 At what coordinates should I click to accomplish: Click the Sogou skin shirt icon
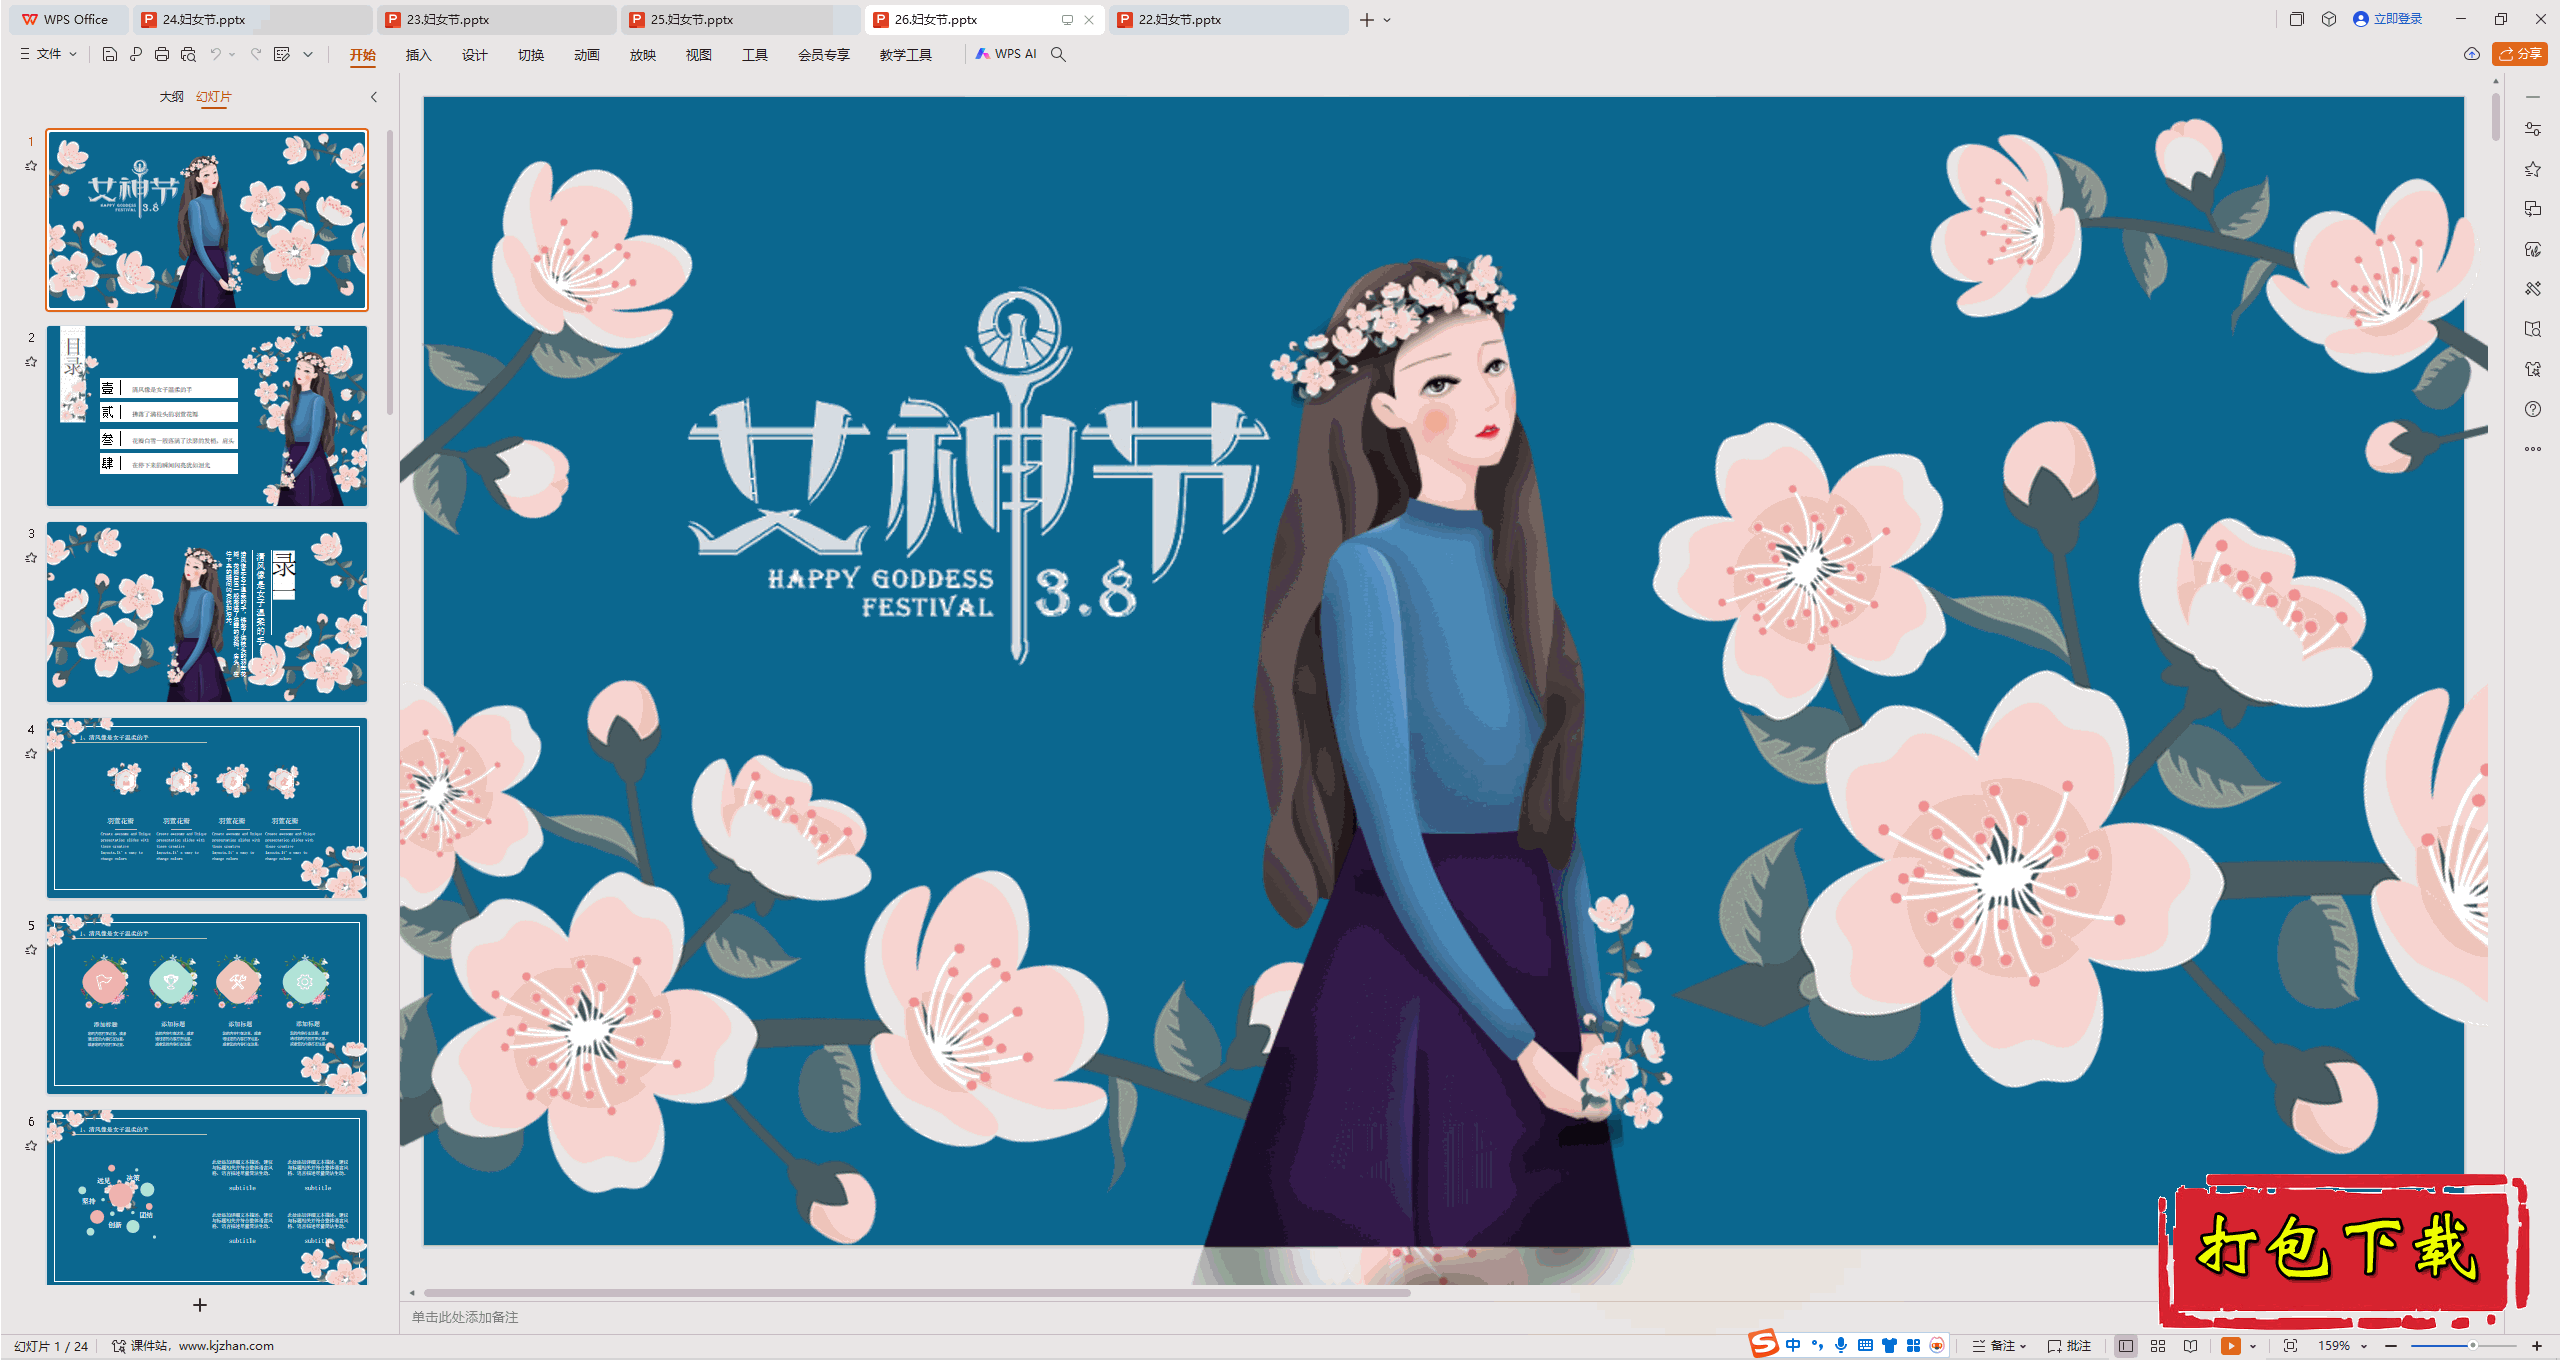tap(1889, 1345)
